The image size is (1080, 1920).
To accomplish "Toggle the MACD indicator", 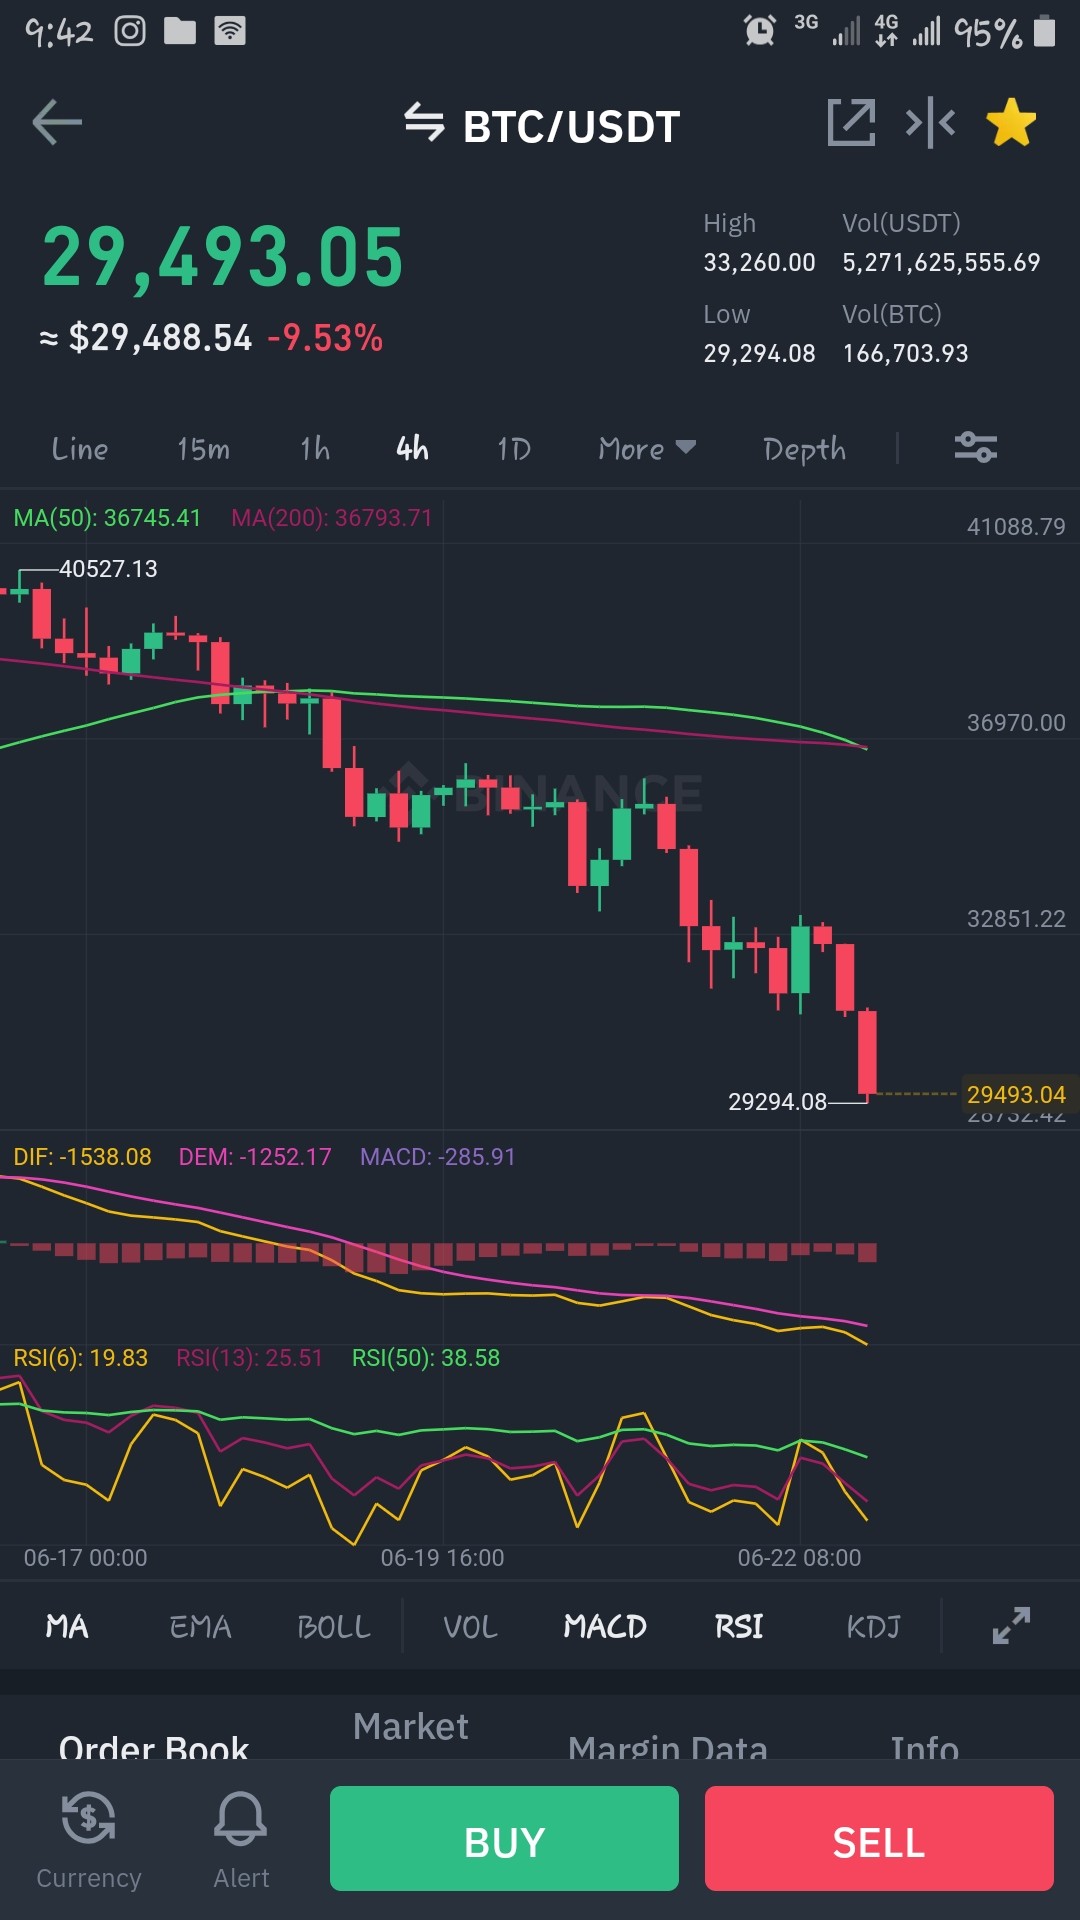I will pos(605,1627).
